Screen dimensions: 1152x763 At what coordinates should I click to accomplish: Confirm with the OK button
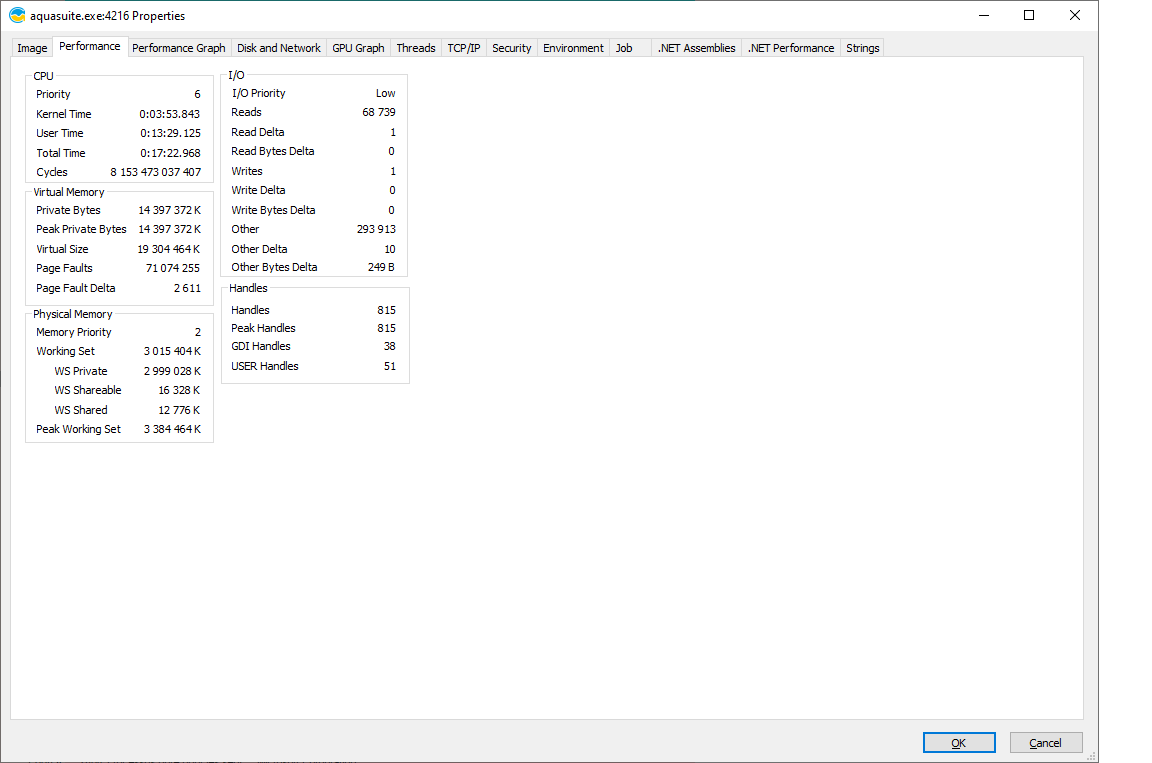click(959, 742)
